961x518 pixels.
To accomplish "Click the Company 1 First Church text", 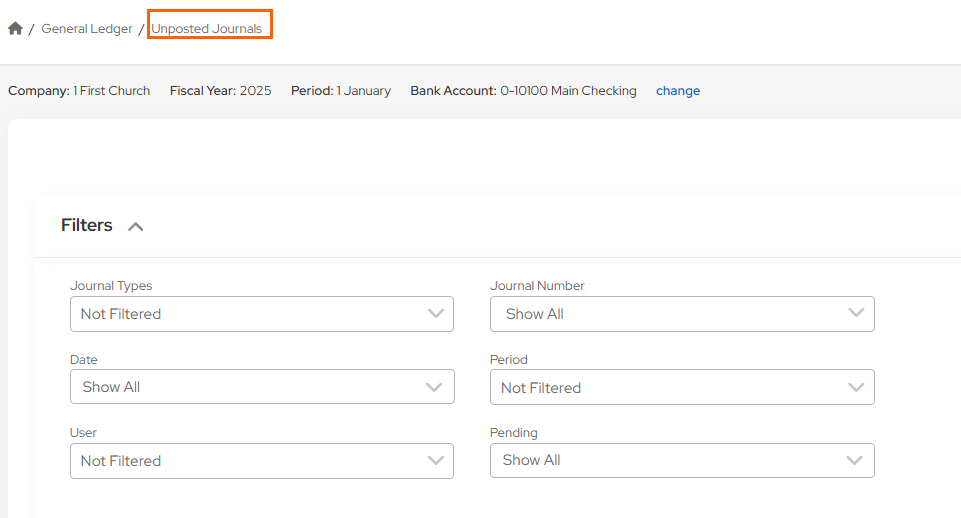I will pyautogui.click(x=79, y=91).
